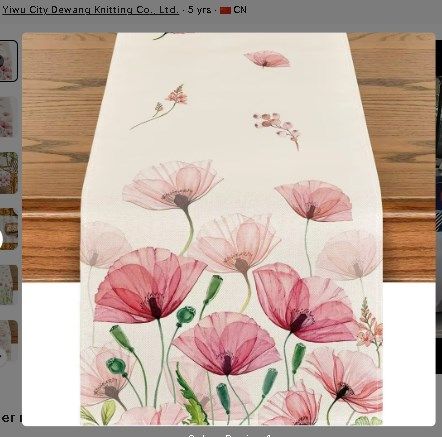
Task: Click the cut-off text at the lower left
Action: (x=10, y=417)
